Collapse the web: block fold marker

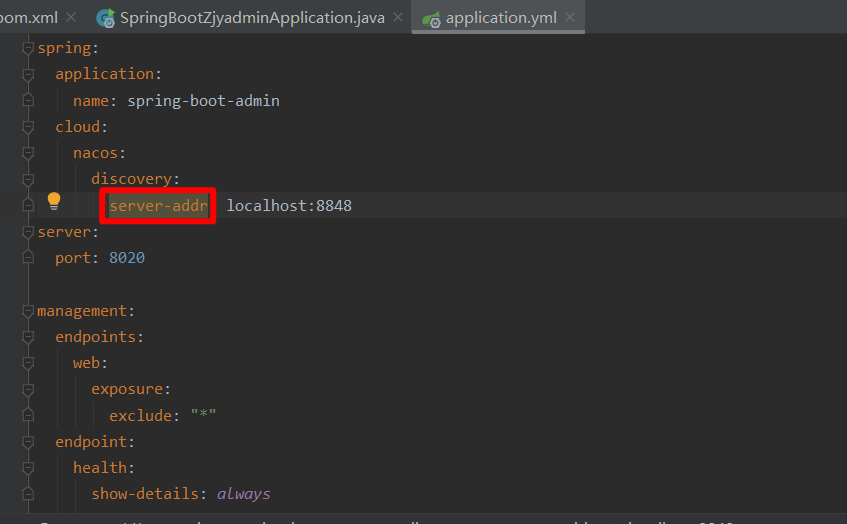click(x=28, y=364)
